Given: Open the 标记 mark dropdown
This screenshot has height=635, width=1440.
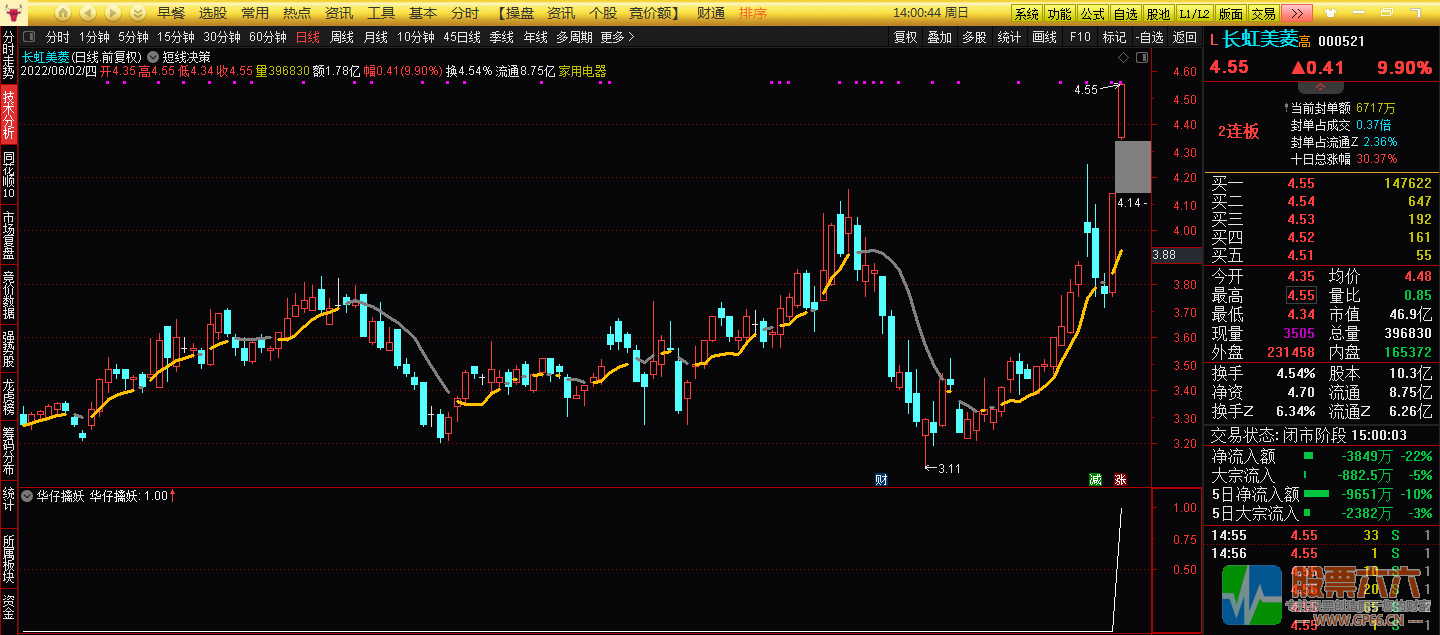Looking at the screenshot, I should click(1114, 37).
